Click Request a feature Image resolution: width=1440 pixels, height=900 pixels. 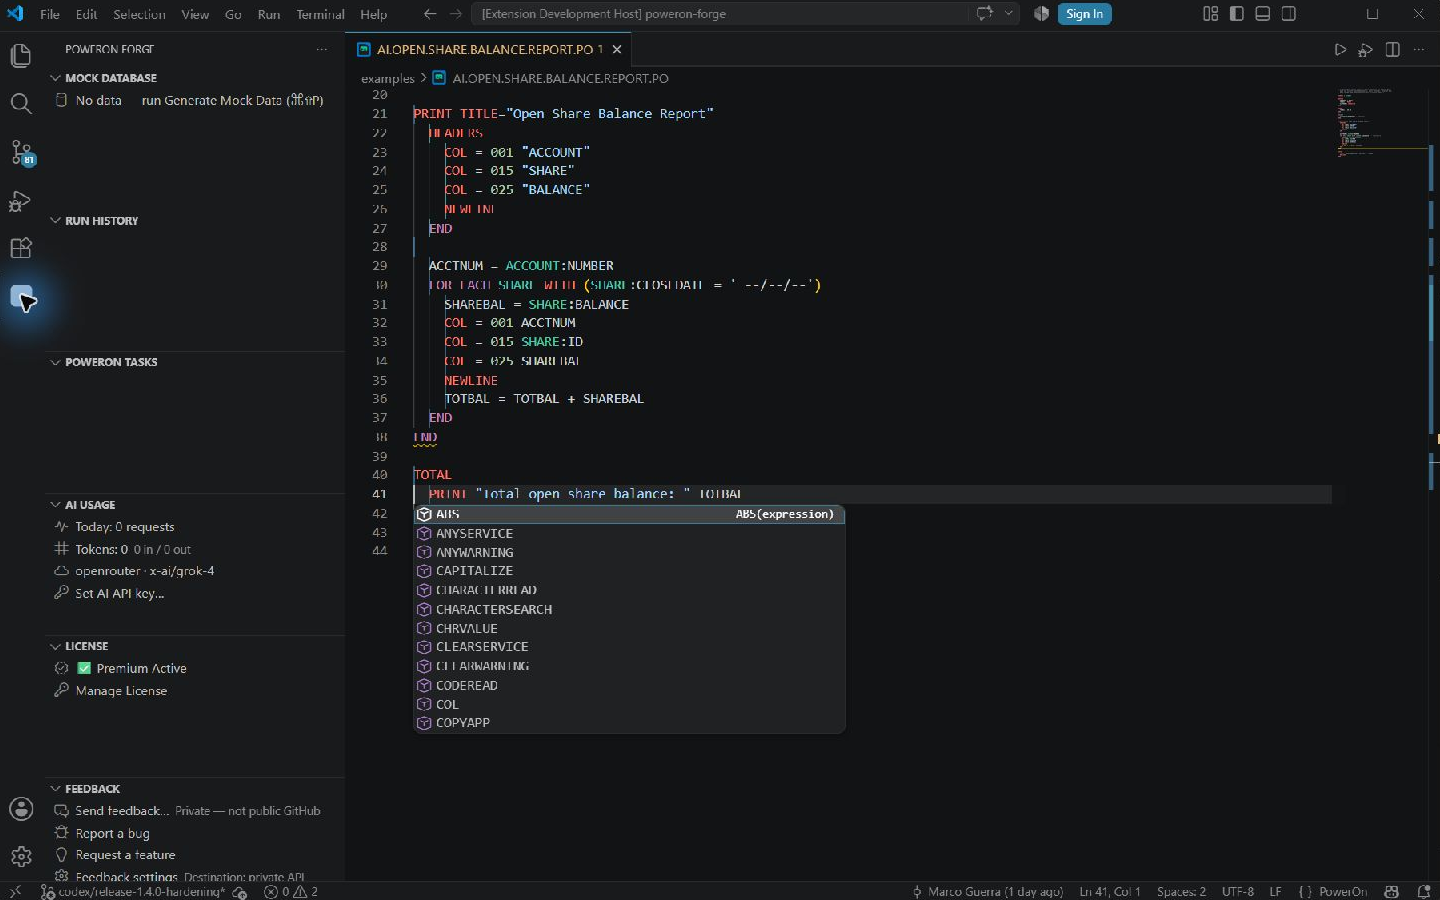point(125,855)
